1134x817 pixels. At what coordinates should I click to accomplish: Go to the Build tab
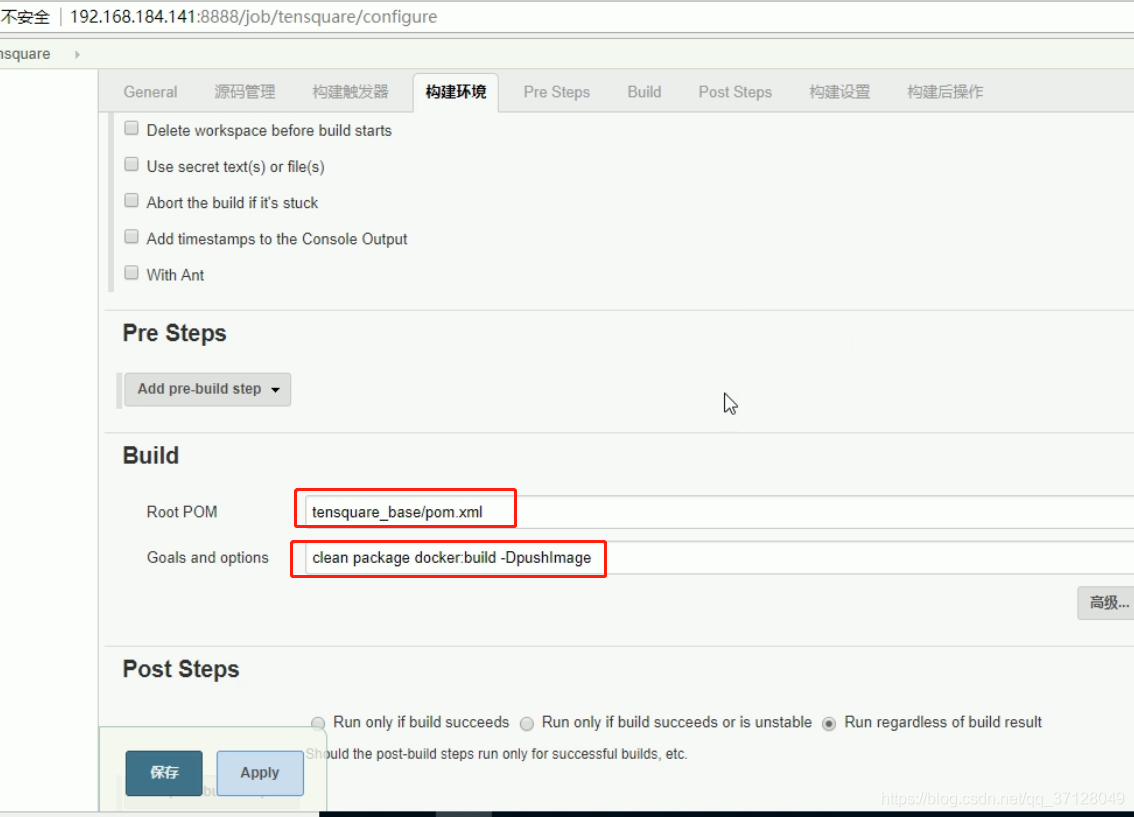click(x=644, y=92)
